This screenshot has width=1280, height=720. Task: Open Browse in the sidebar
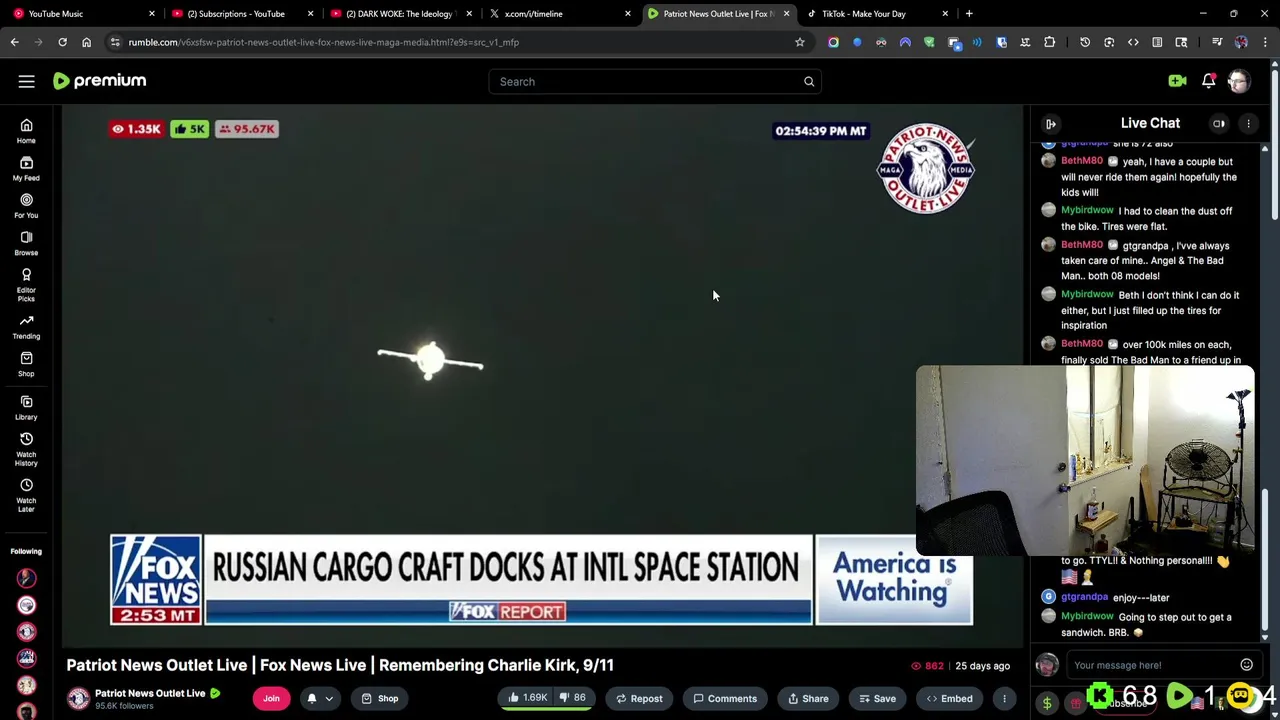tap(26, 243)
